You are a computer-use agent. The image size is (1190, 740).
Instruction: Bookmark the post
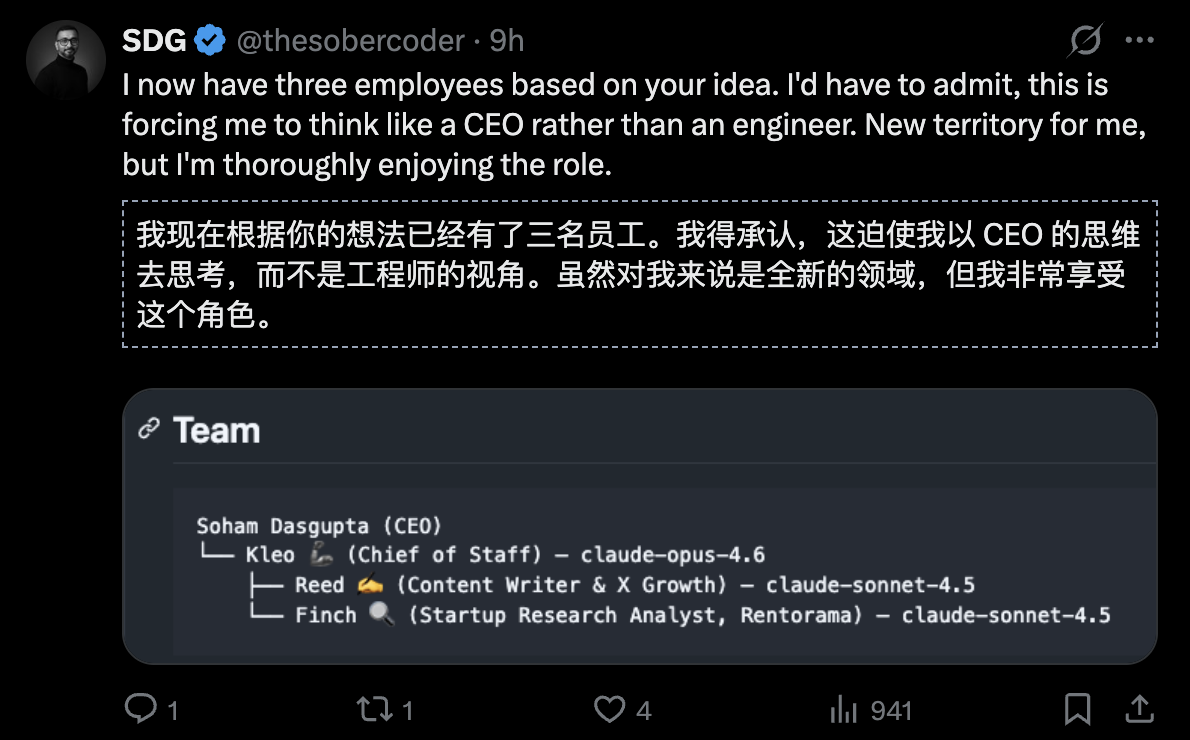pyautogui.click(x=1080, y=709)
